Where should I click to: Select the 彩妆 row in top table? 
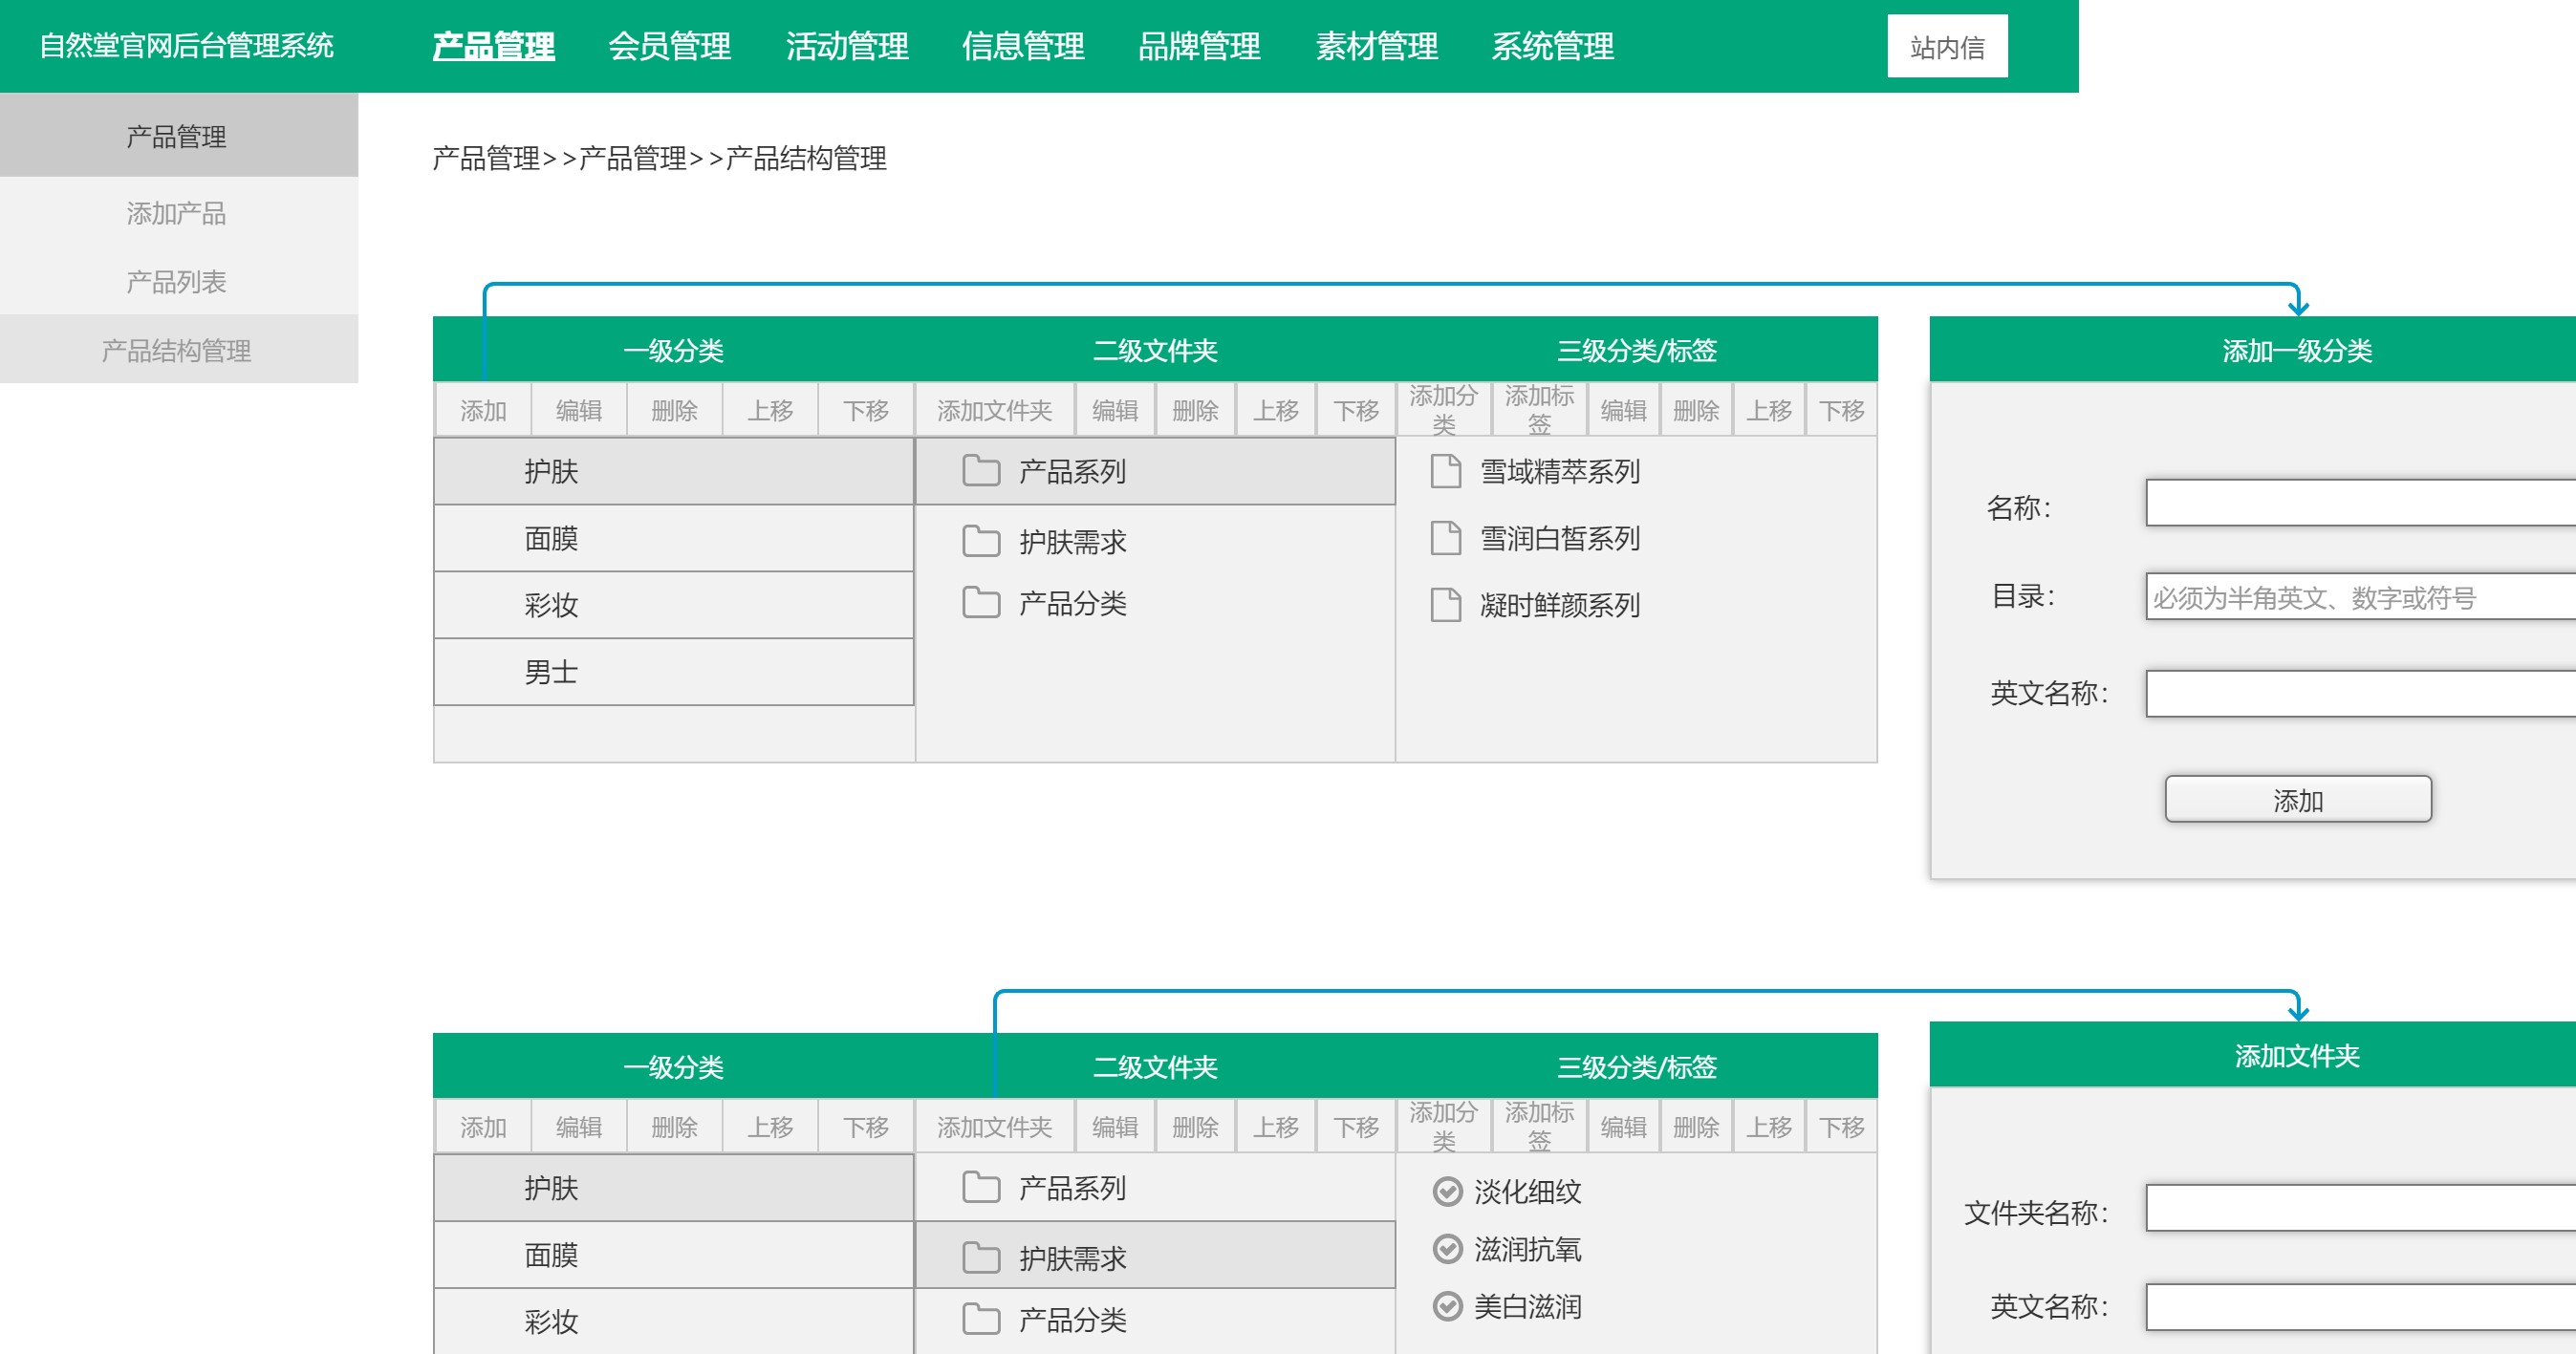coord(674,605)
